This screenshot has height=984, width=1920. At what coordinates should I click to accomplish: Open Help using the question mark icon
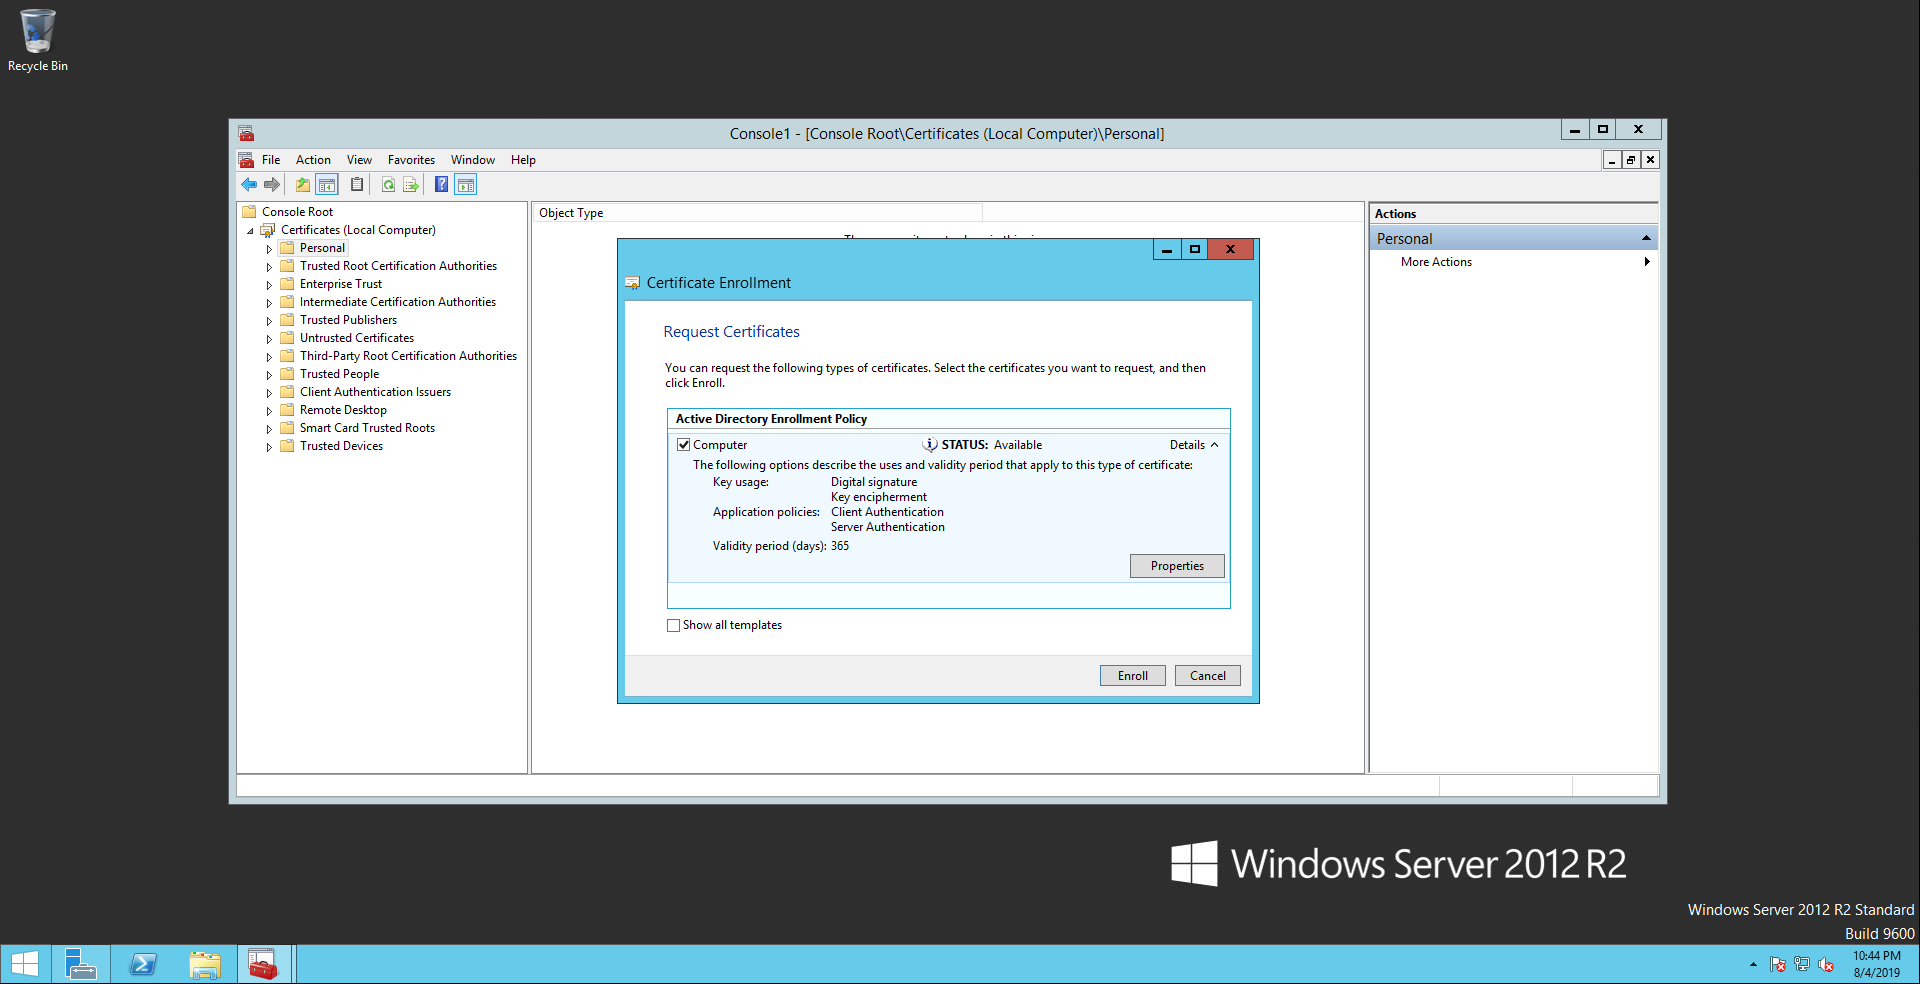[441, 185]
